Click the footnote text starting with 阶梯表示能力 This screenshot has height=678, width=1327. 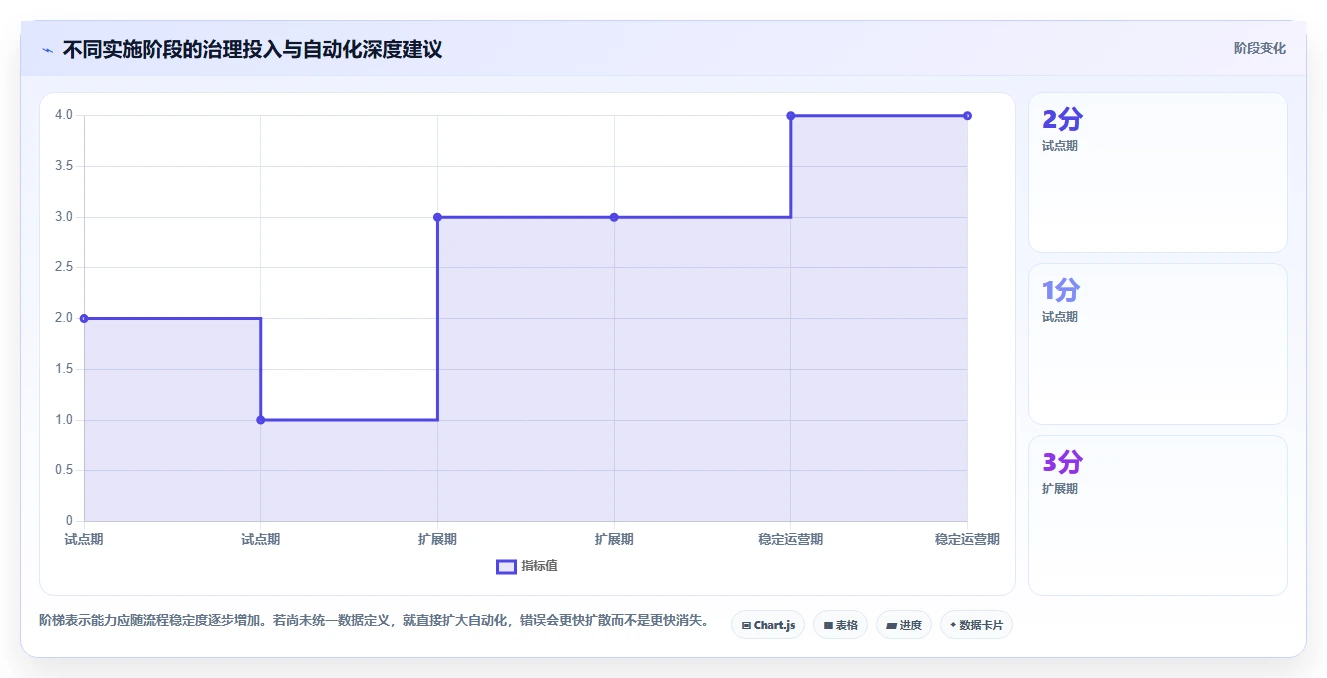coord(374,621)
